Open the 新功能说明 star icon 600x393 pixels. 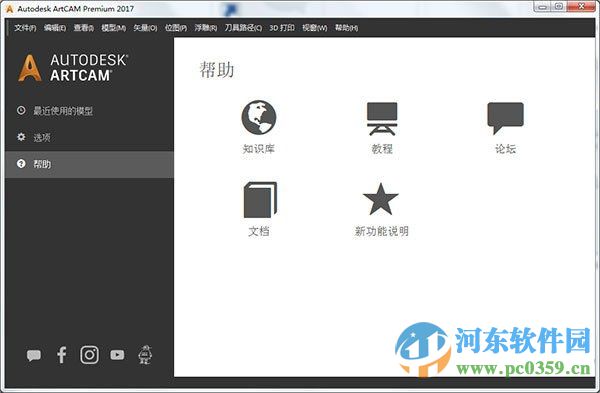click(381, 199)
